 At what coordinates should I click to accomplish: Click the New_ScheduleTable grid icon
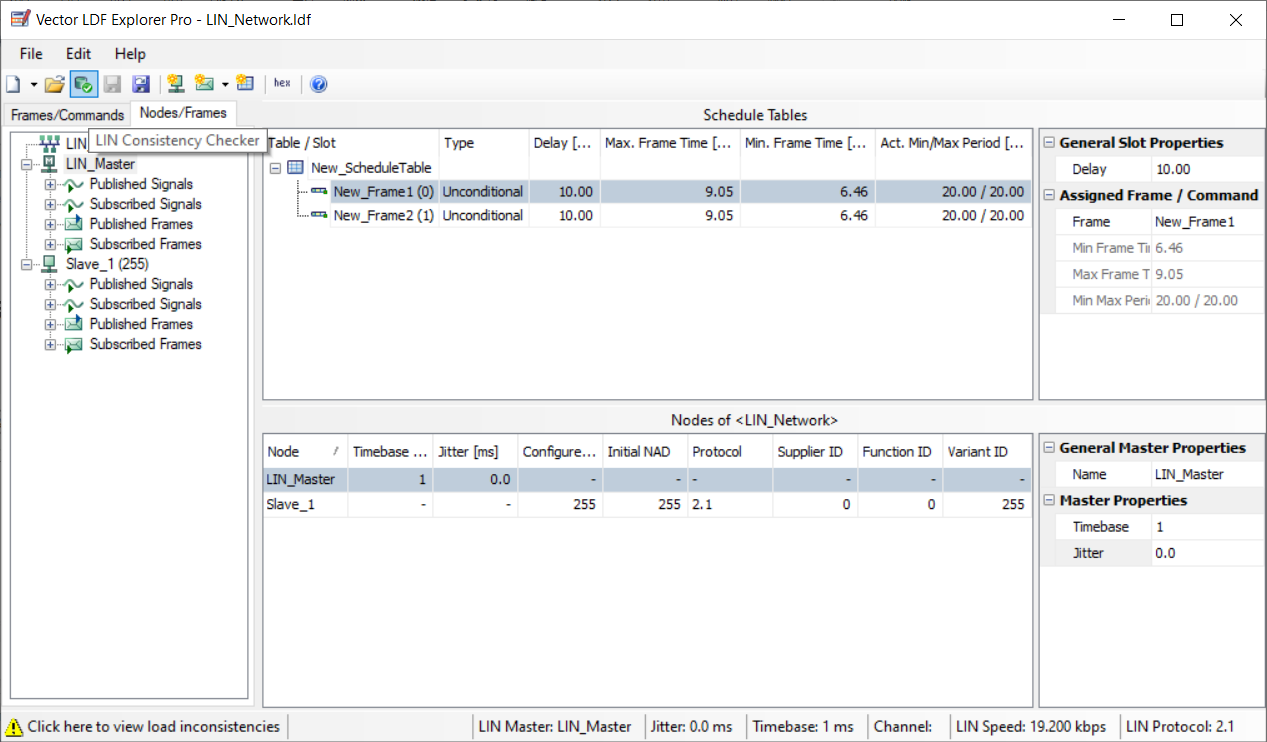pos(295,168)
